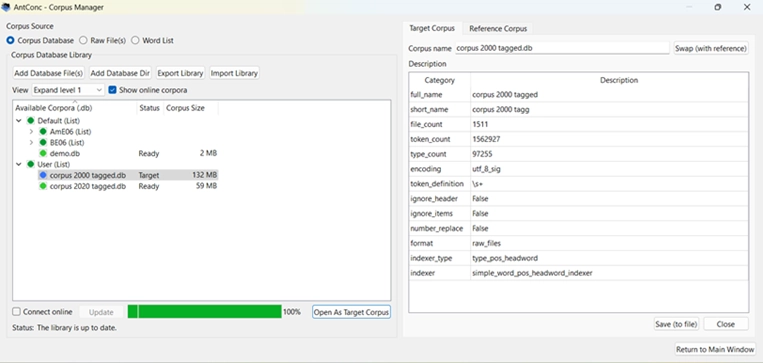Screen dimensions: 763x363
Task: Click the green dot beside AmE06 (List)
Action: pos(43,131)
